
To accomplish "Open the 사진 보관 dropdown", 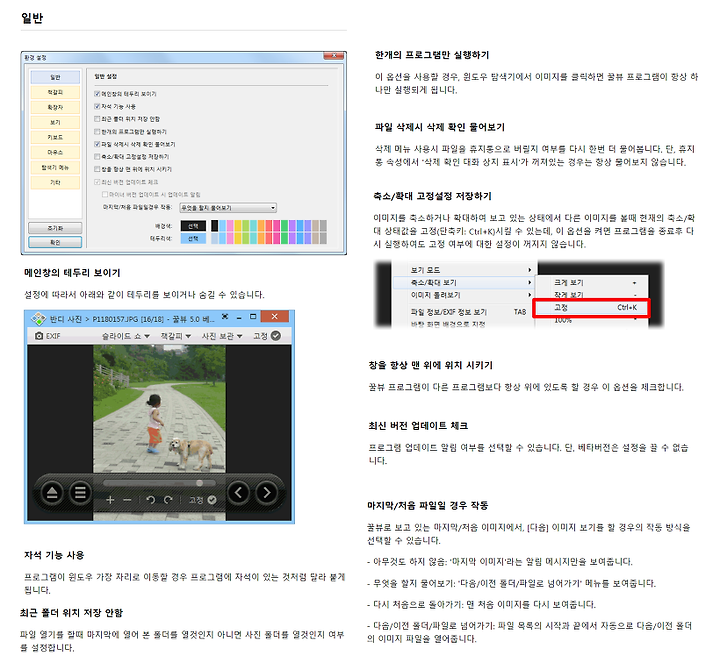I will (222, 336).
